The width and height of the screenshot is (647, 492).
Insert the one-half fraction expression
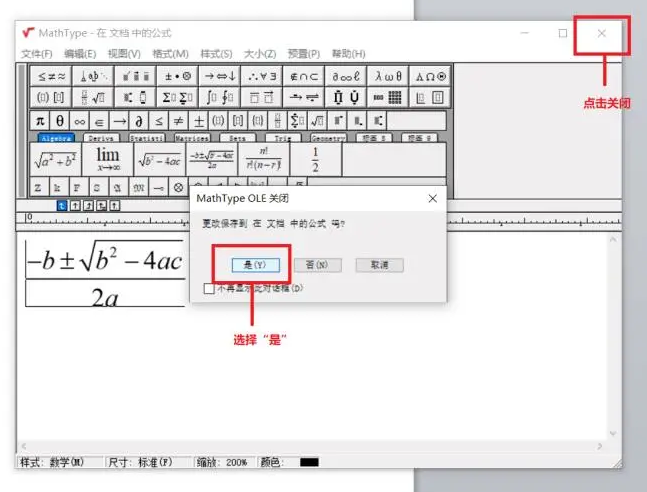(316, 159)
